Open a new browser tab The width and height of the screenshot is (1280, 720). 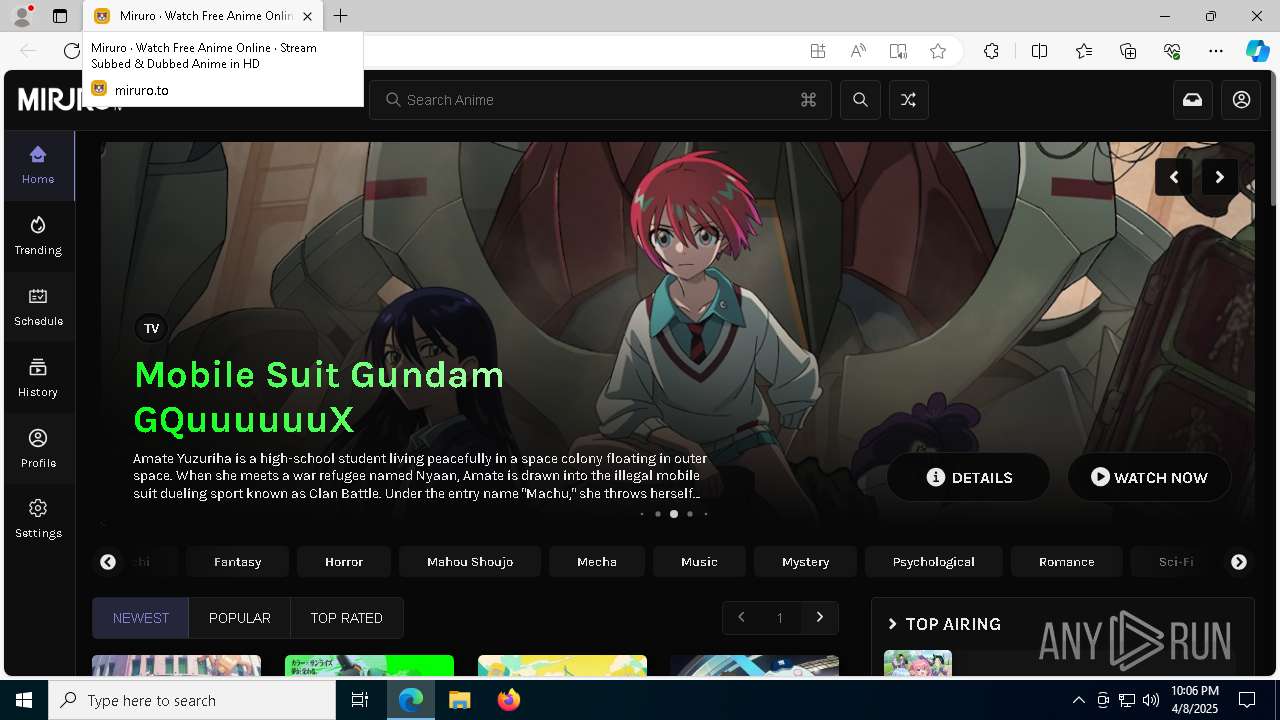pos(341,16)
